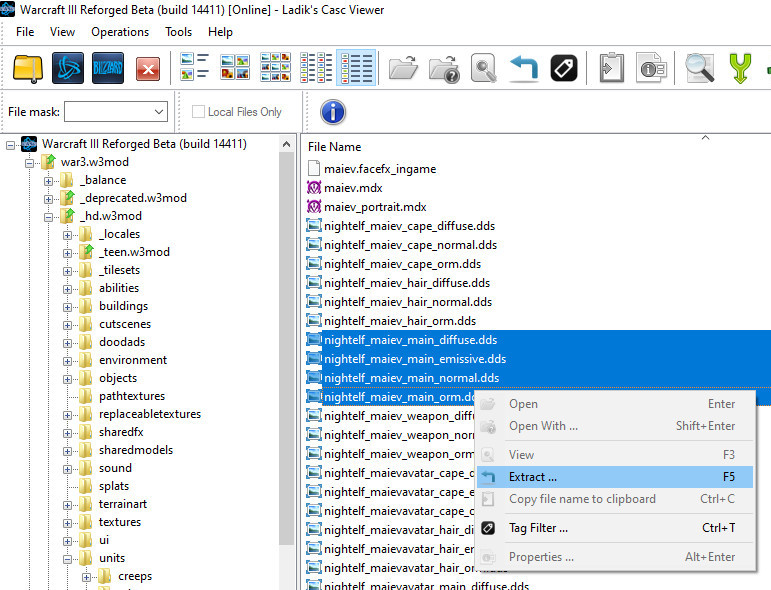Open storage with the yellow folder icon
771x590 pixels.
pyautogui.click(x=28, y=68)
